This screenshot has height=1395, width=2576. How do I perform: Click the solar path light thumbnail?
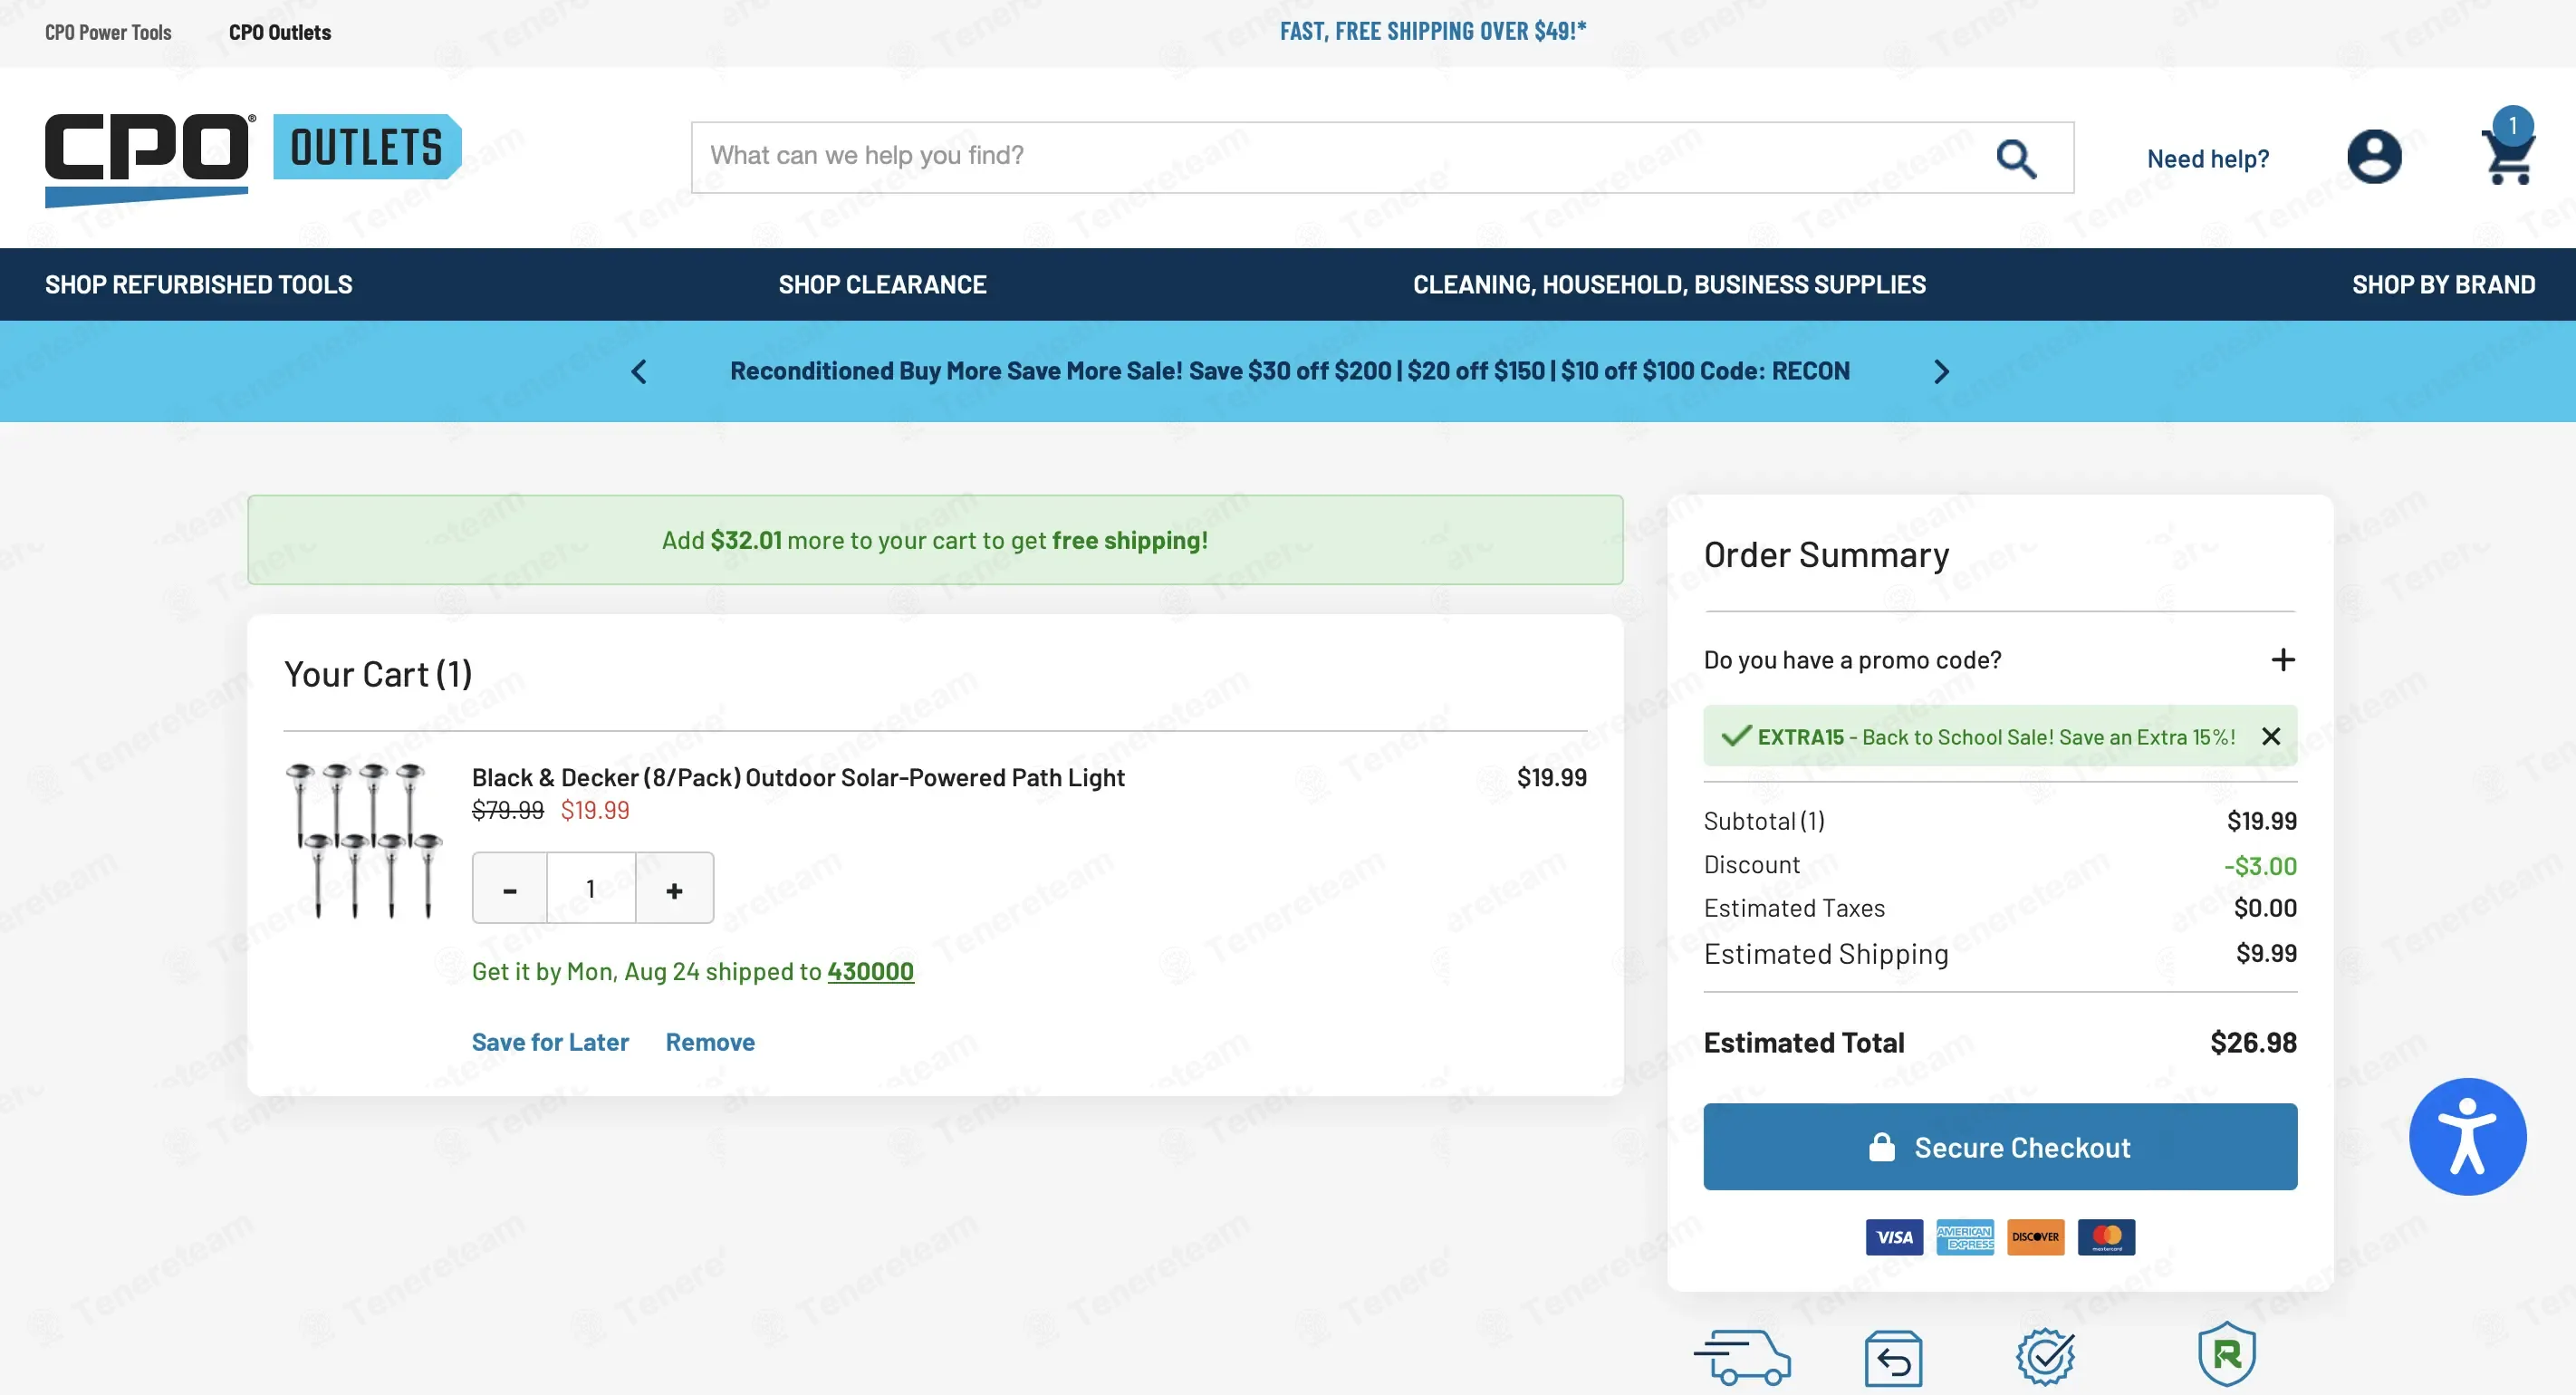click(x=364, y=841)
